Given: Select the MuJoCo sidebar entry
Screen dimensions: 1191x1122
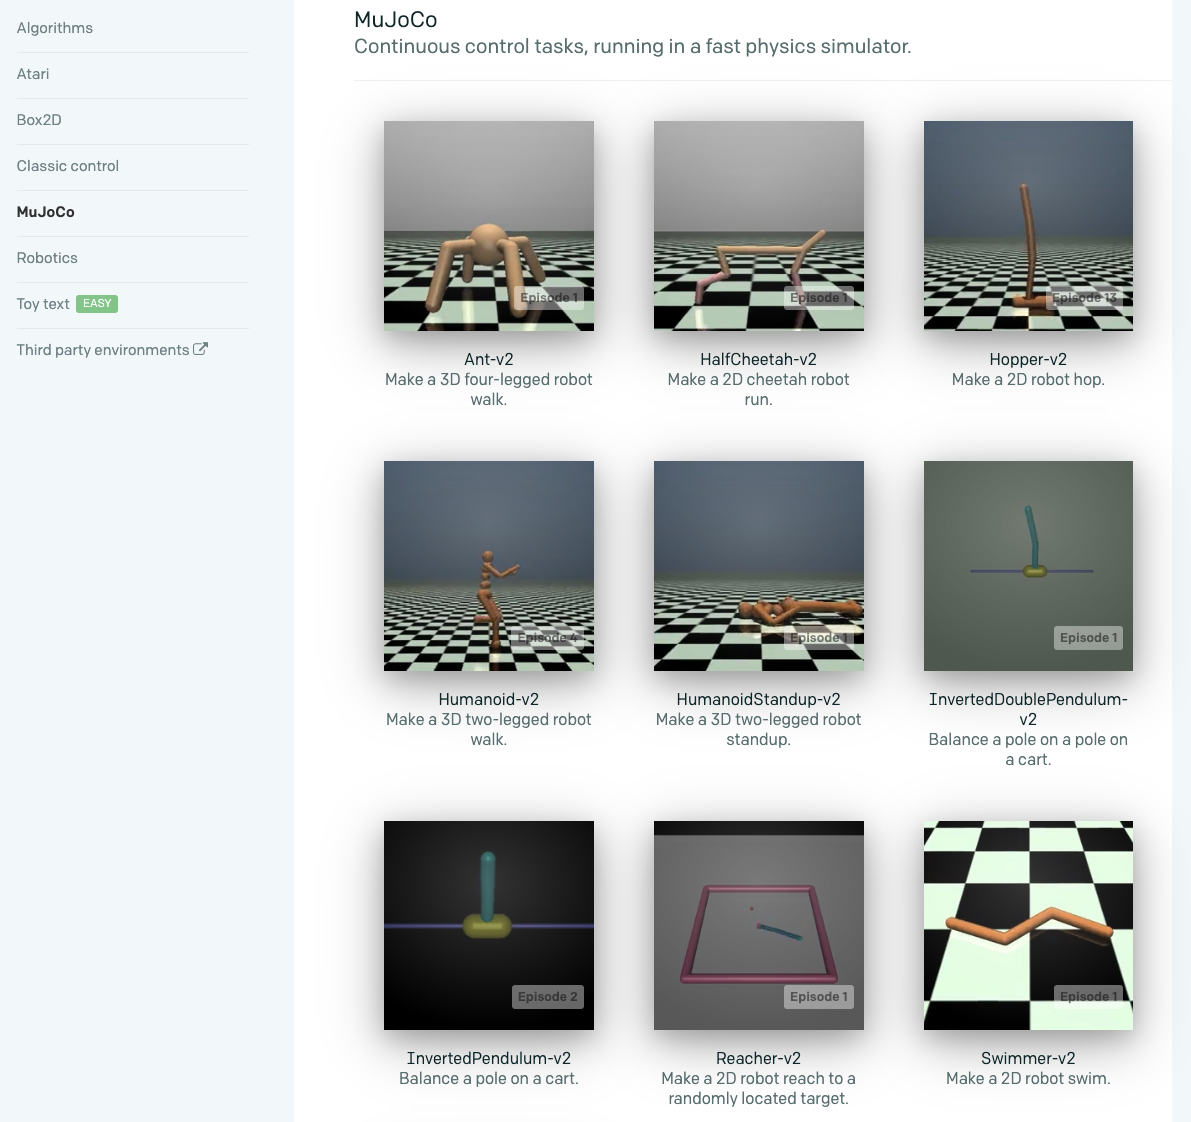Looking at the screenshot, I should click(46, 212).
